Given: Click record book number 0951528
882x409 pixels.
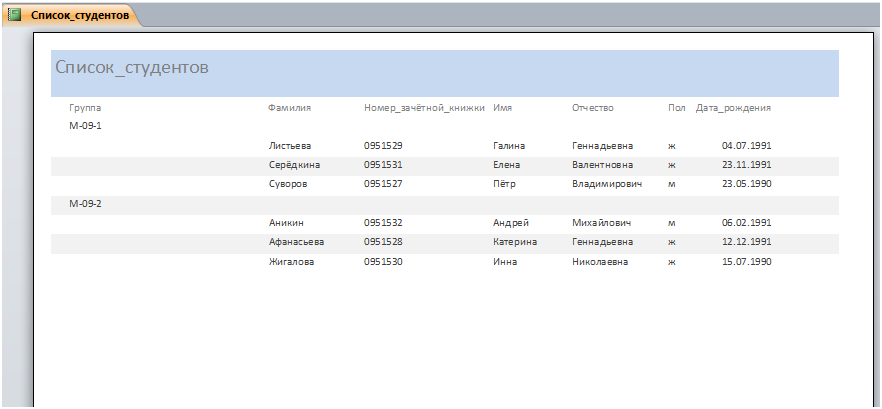Looking at the screenshot, I should (x=383, y=242).
